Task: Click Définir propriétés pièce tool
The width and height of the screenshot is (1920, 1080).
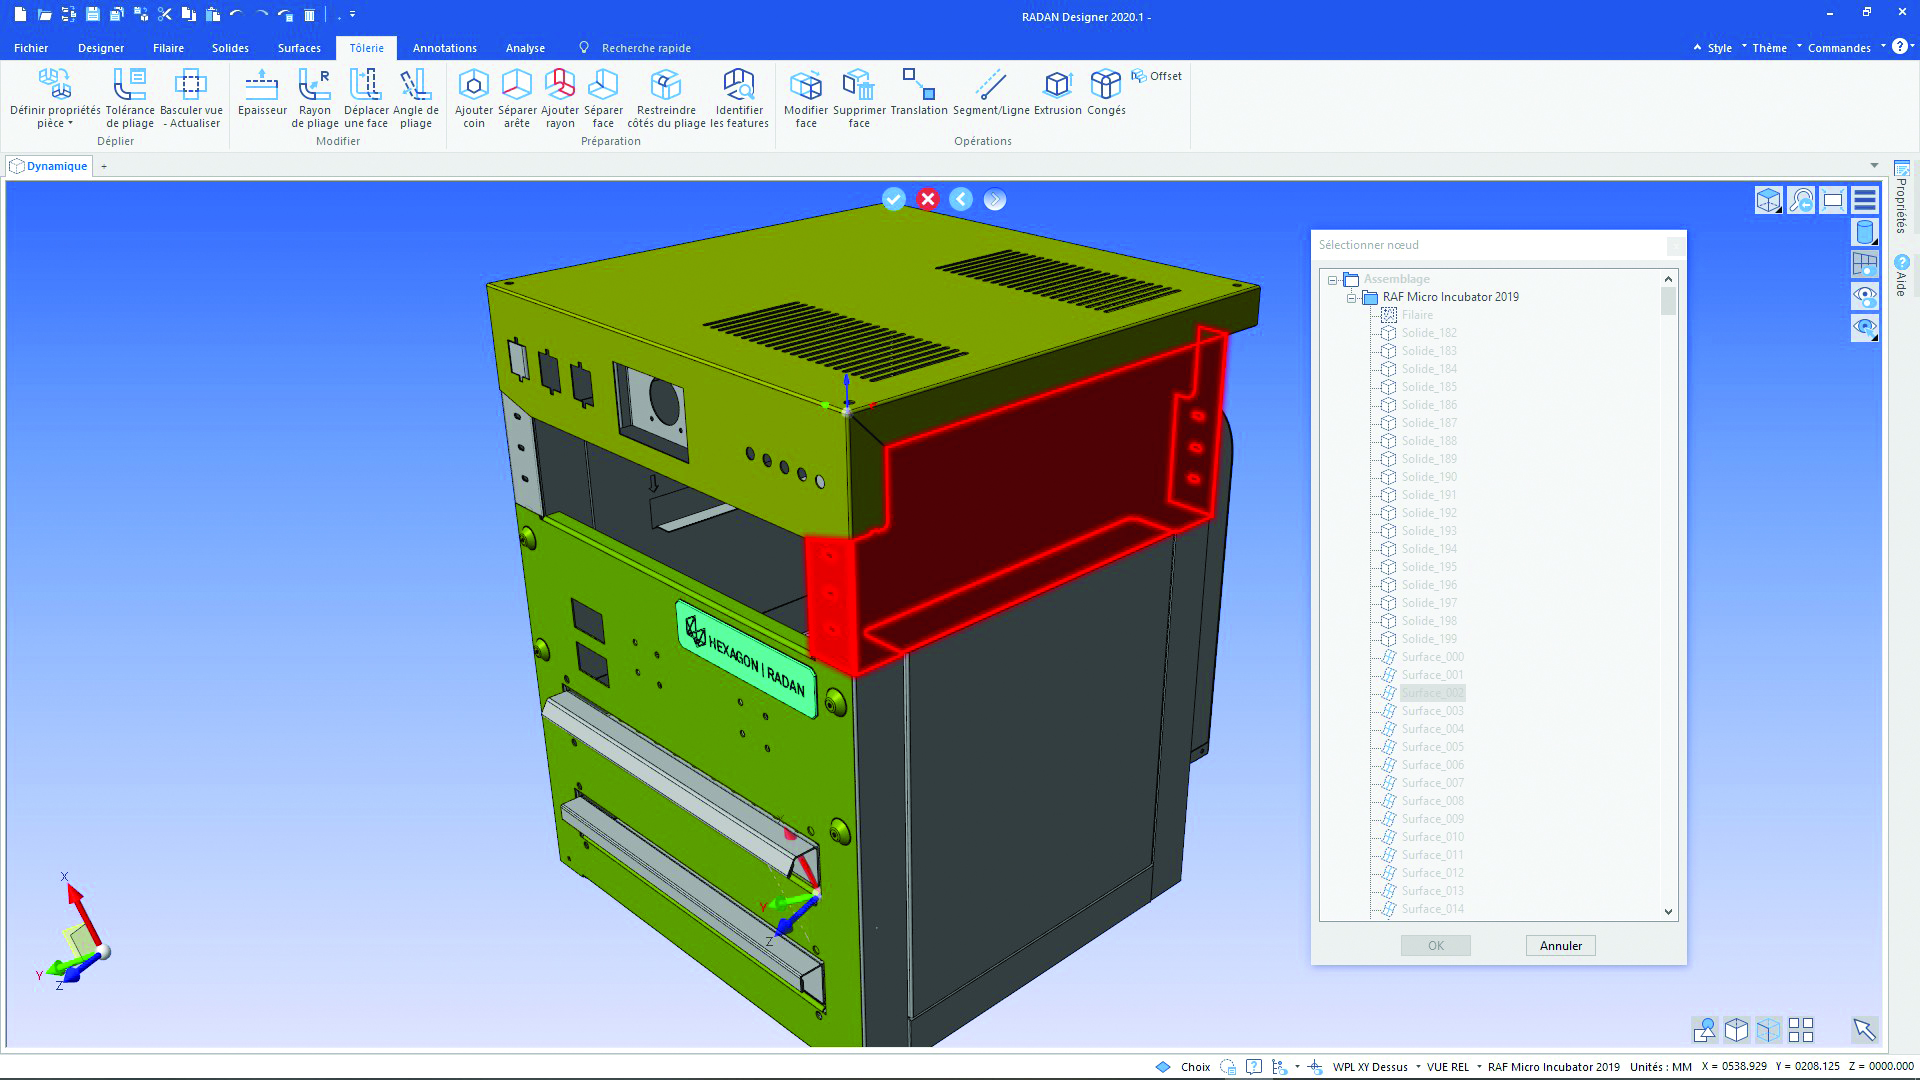Action: click(55, 97)
